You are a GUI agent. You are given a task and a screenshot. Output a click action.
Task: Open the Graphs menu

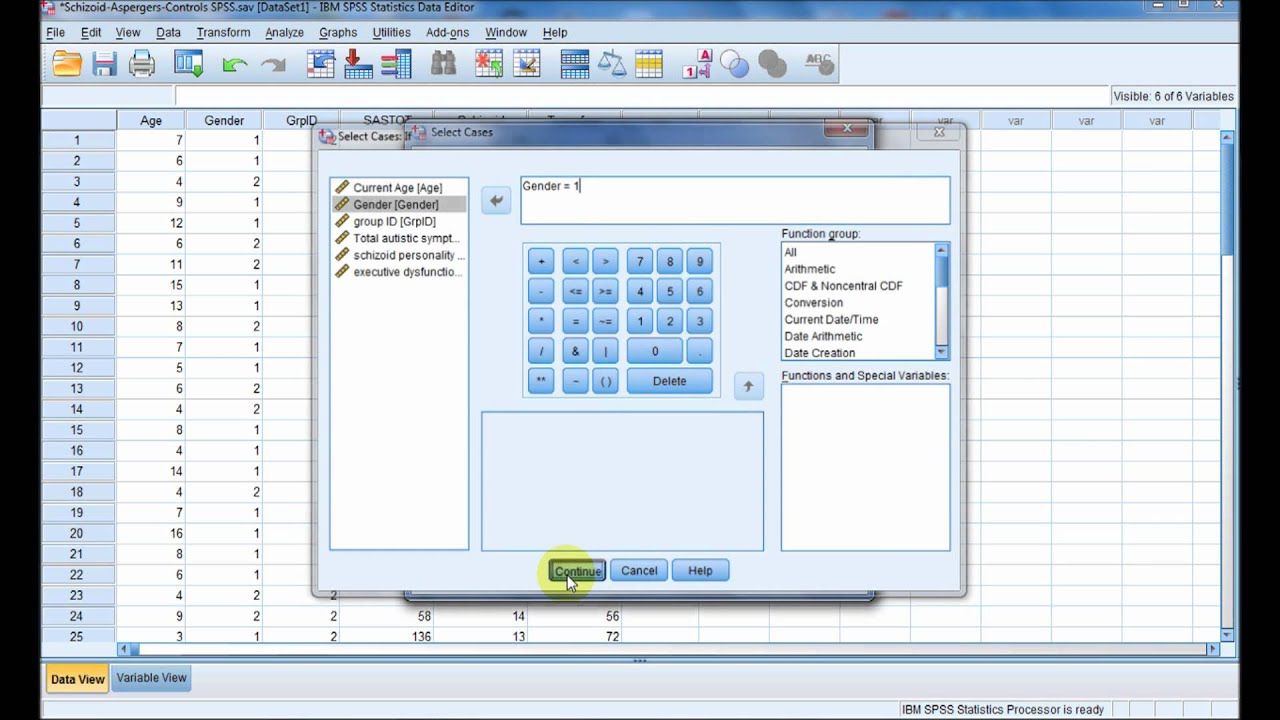pyautogui.click(x=338, y=33)
